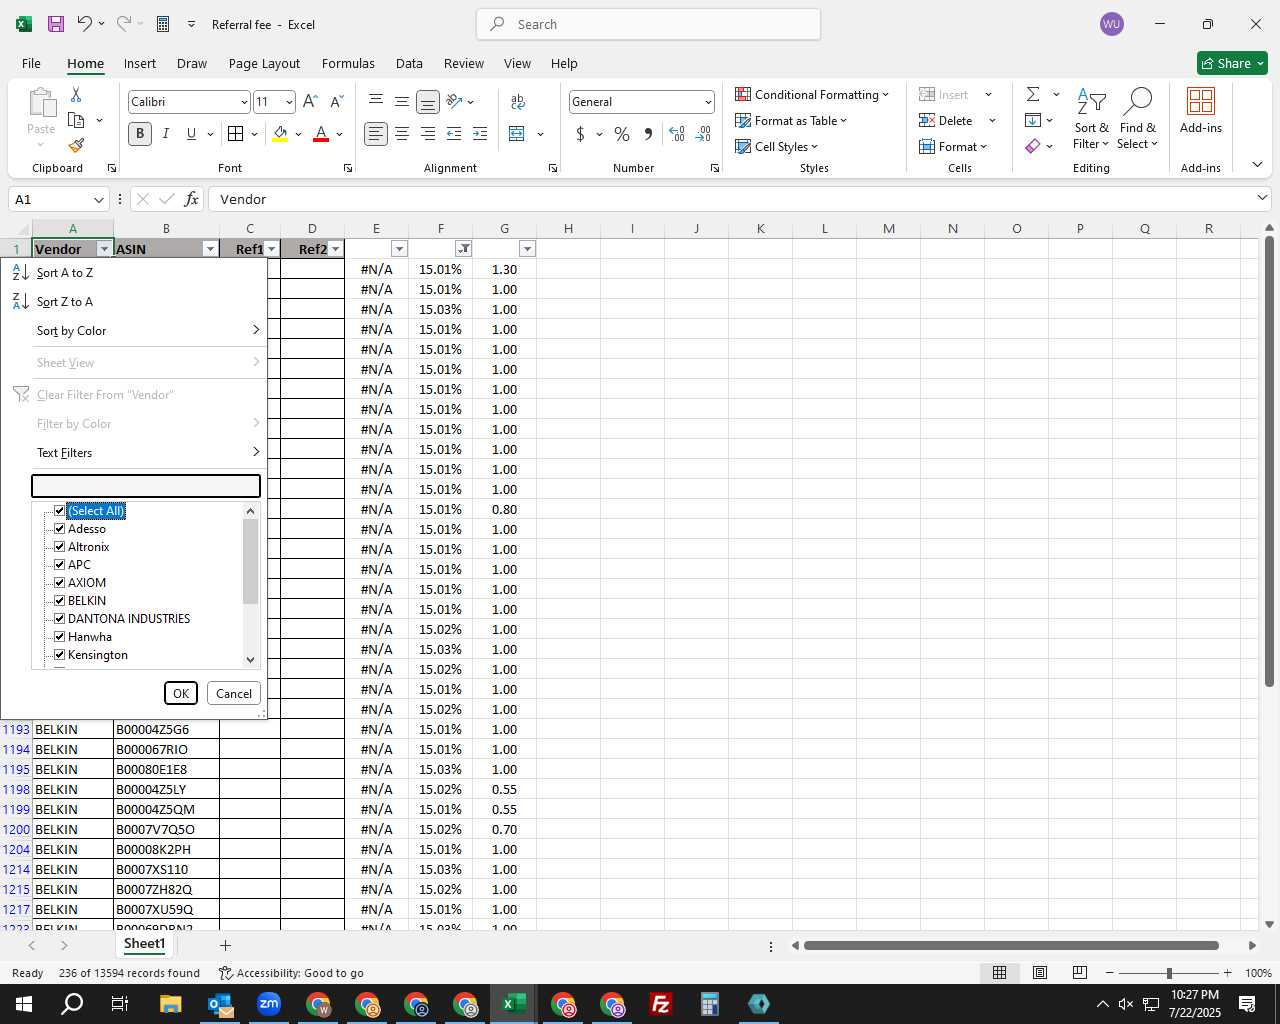This screenshot has width=1280, height=1024.
Task: Click the Share button
Action: point(1232,63)
